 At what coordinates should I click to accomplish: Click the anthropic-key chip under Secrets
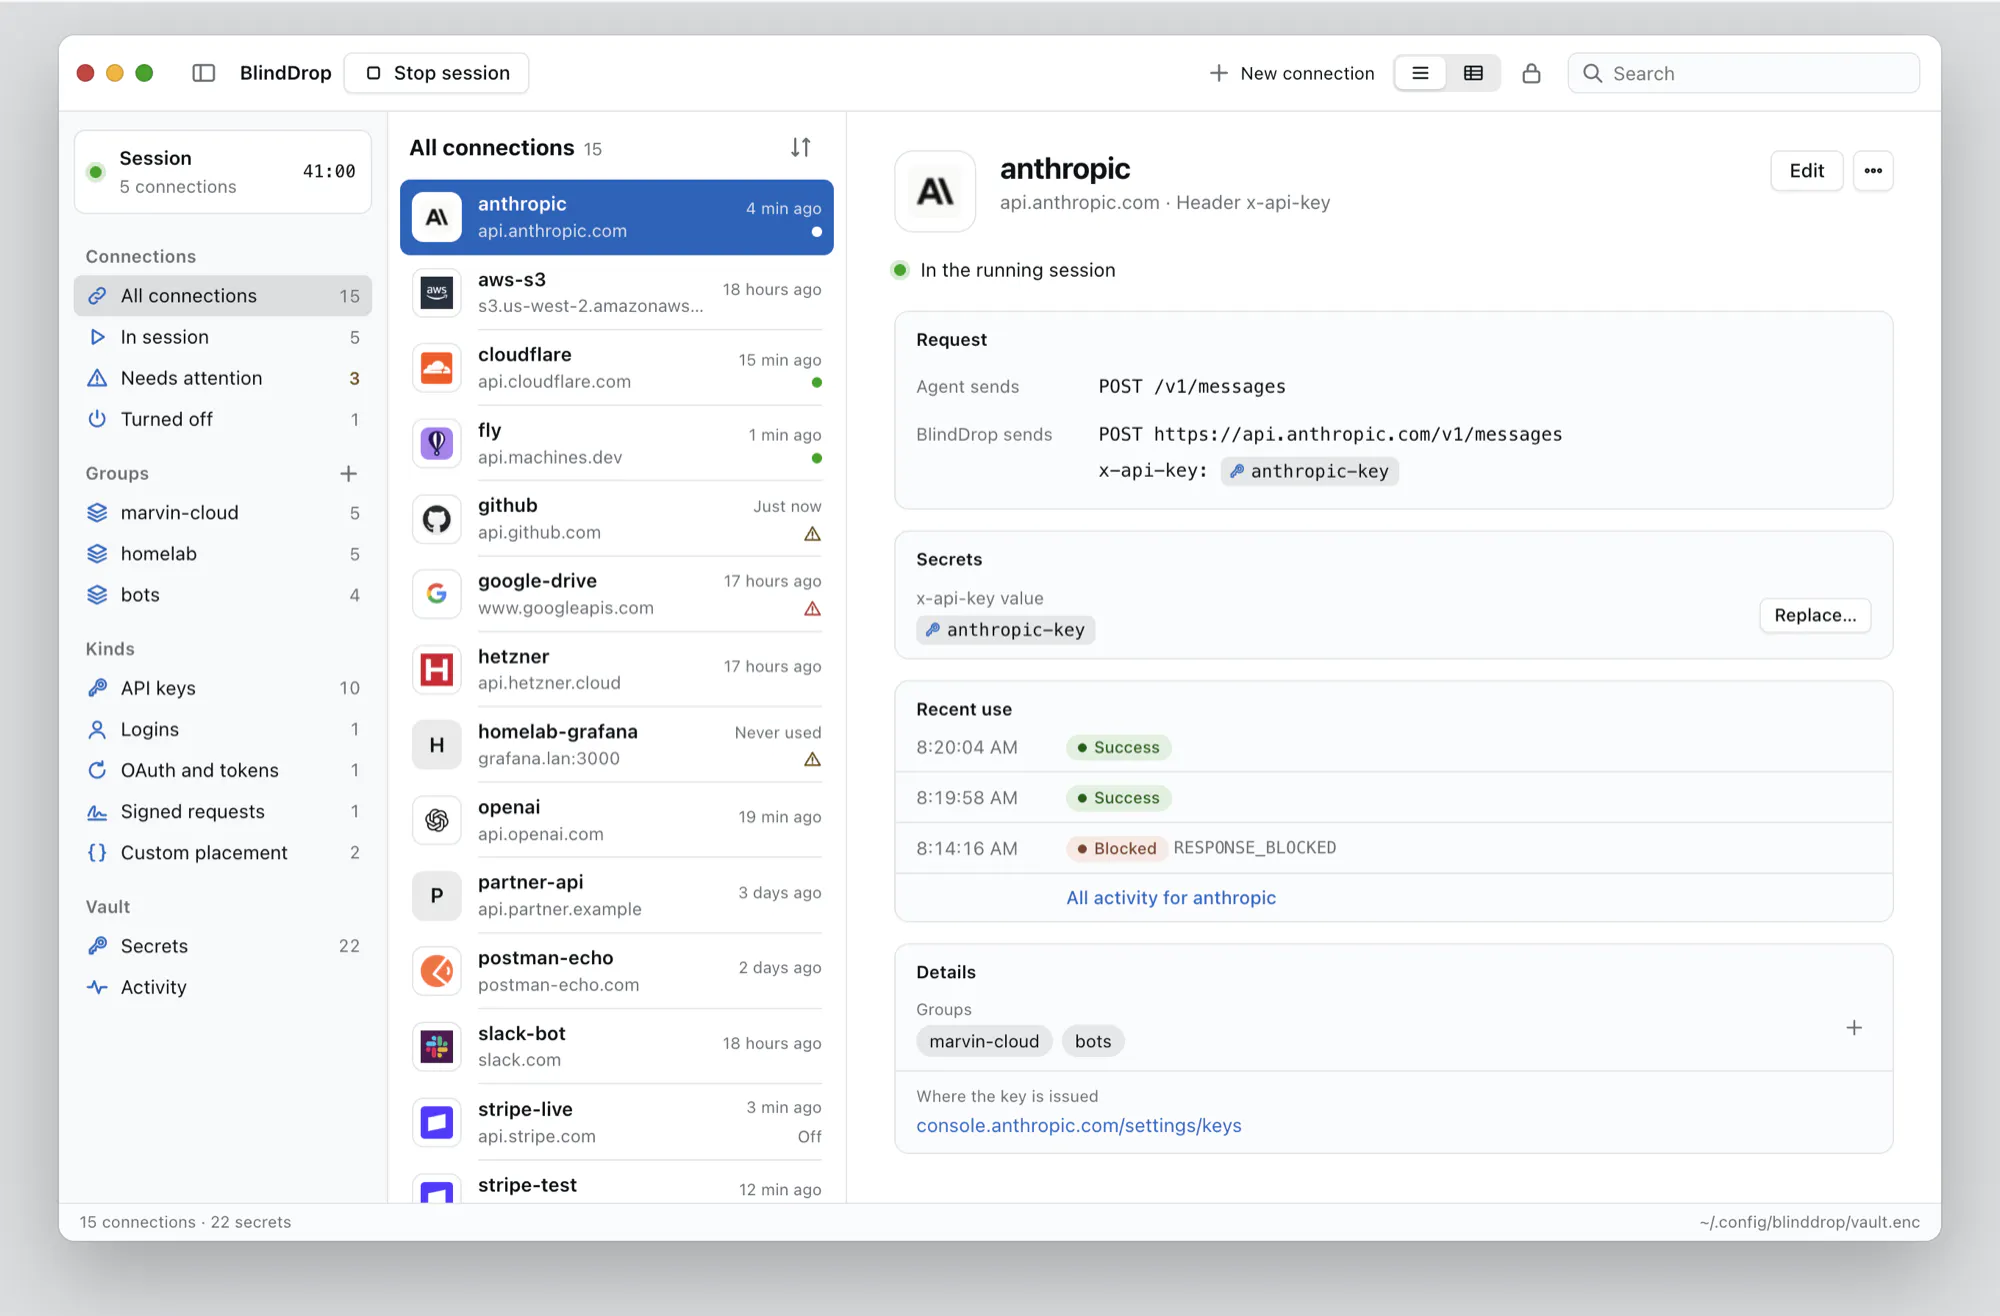[x=1006, y=630]
